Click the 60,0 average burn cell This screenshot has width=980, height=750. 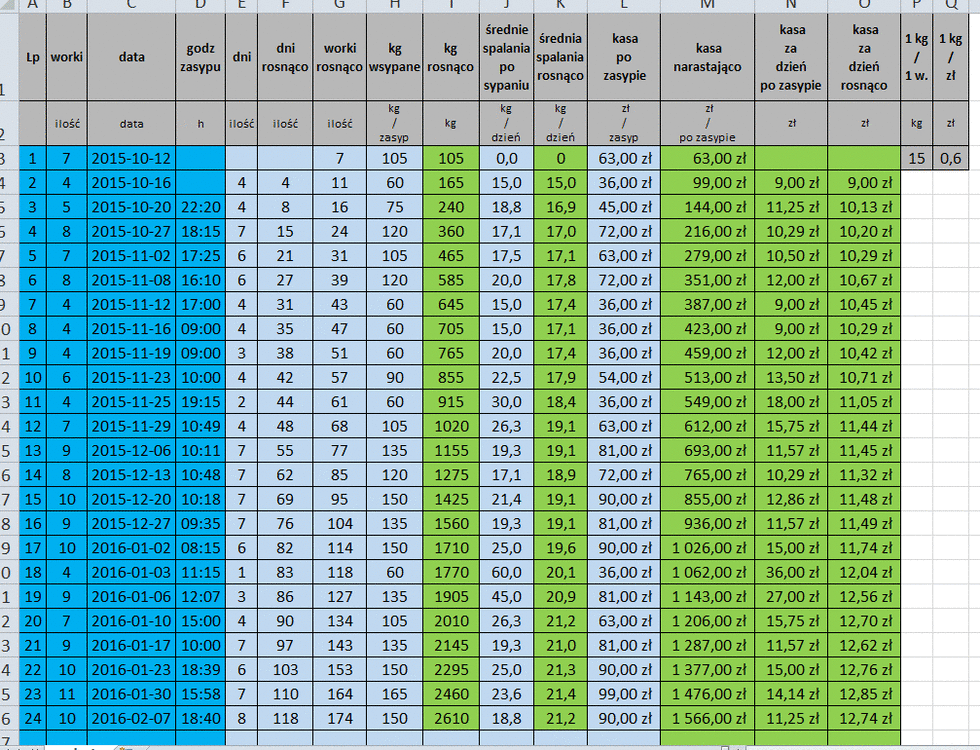pos(505,572)
